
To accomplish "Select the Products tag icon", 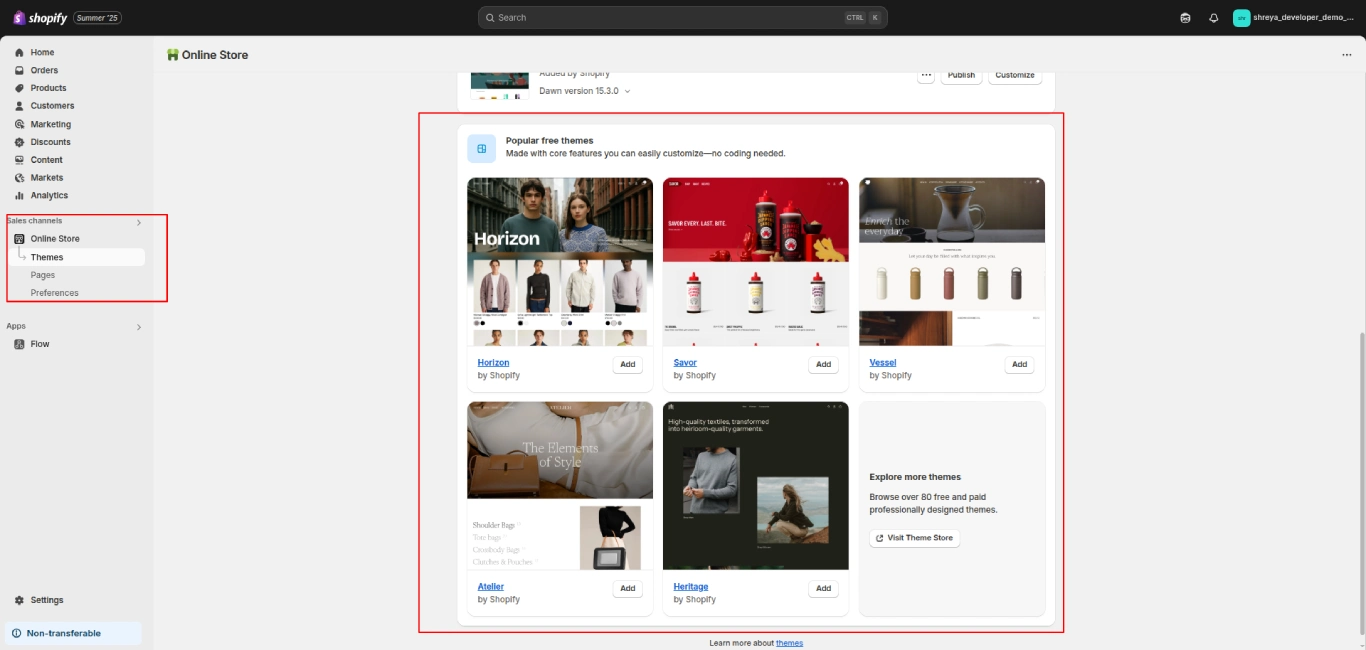I will click(19, 88).
